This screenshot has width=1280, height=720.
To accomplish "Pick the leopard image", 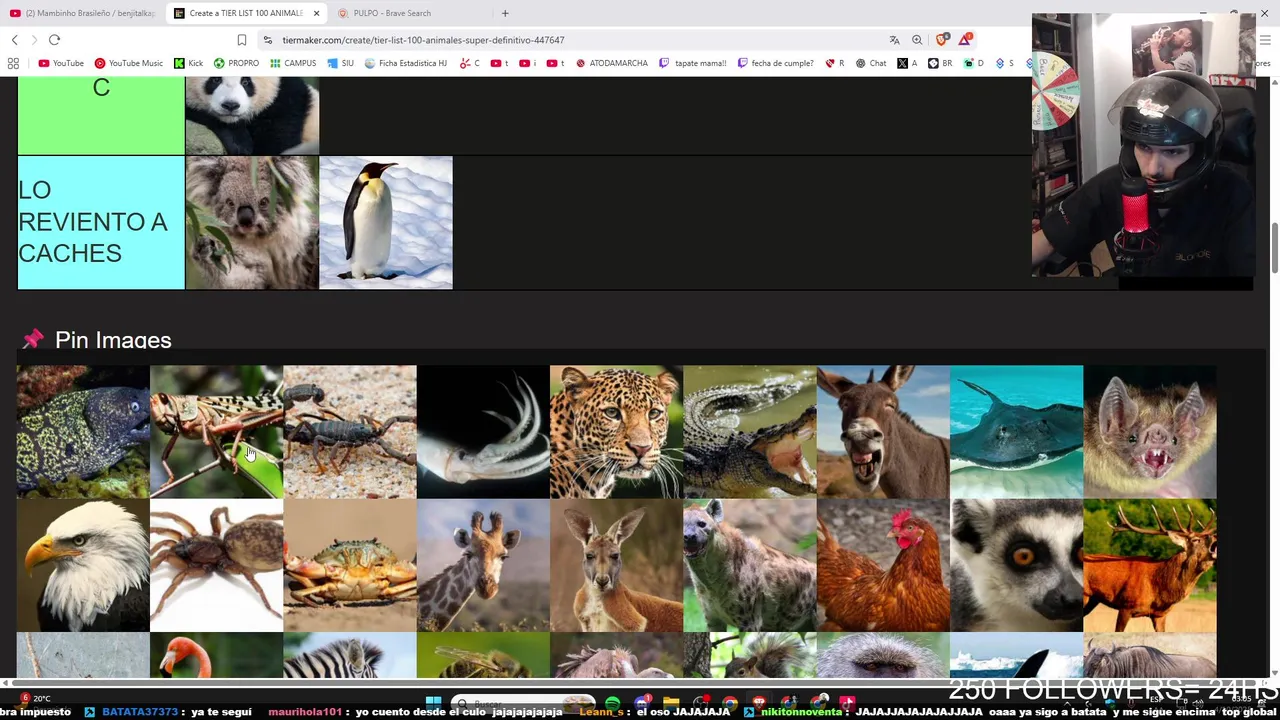I will click(x=616, y=432).
